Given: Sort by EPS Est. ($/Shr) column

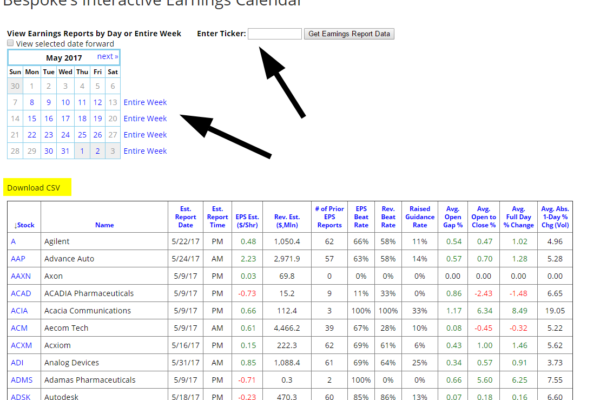Looking at the screenshot, I should [x=247, y=221].
